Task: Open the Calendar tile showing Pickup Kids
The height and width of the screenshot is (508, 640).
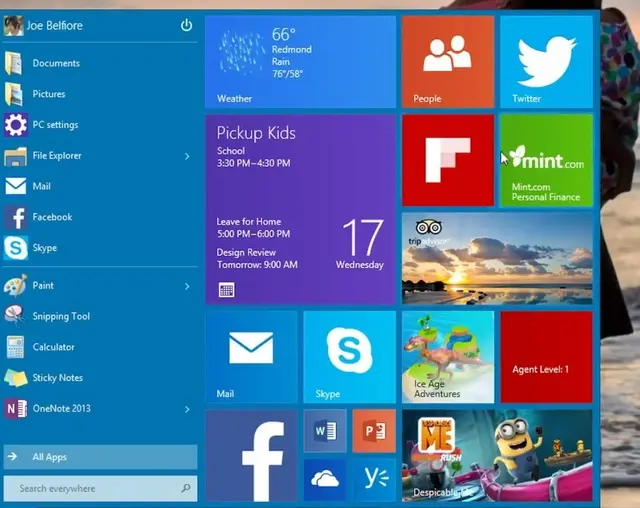Action: (x=300, y=209)
